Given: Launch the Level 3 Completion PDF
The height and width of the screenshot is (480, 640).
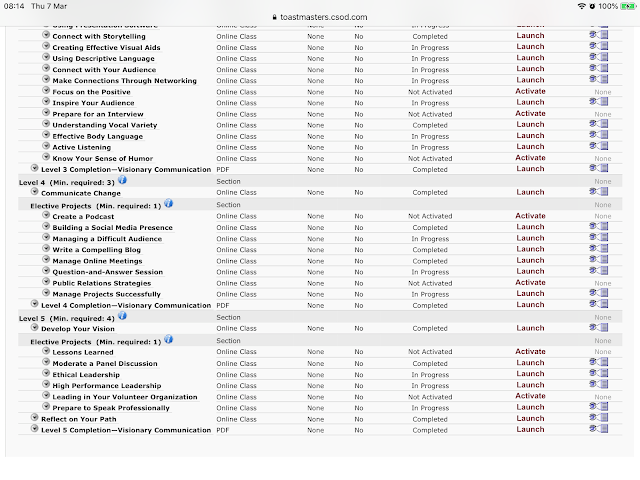Looking at the screenshot, I should coord(530,169).
